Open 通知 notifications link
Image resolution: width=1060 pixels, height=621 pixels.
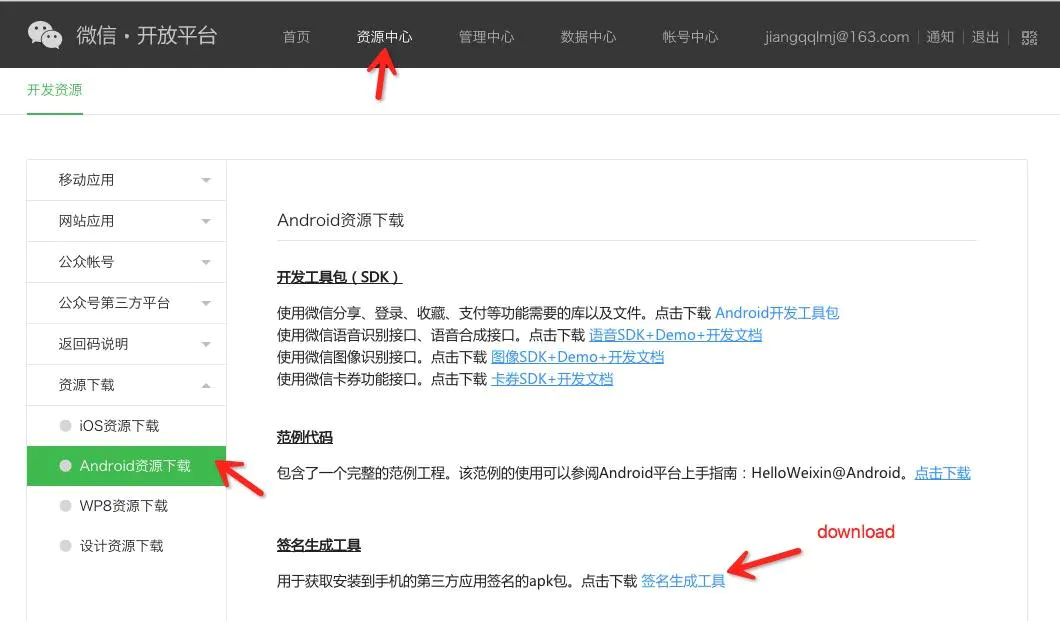(x=940, y=37)
